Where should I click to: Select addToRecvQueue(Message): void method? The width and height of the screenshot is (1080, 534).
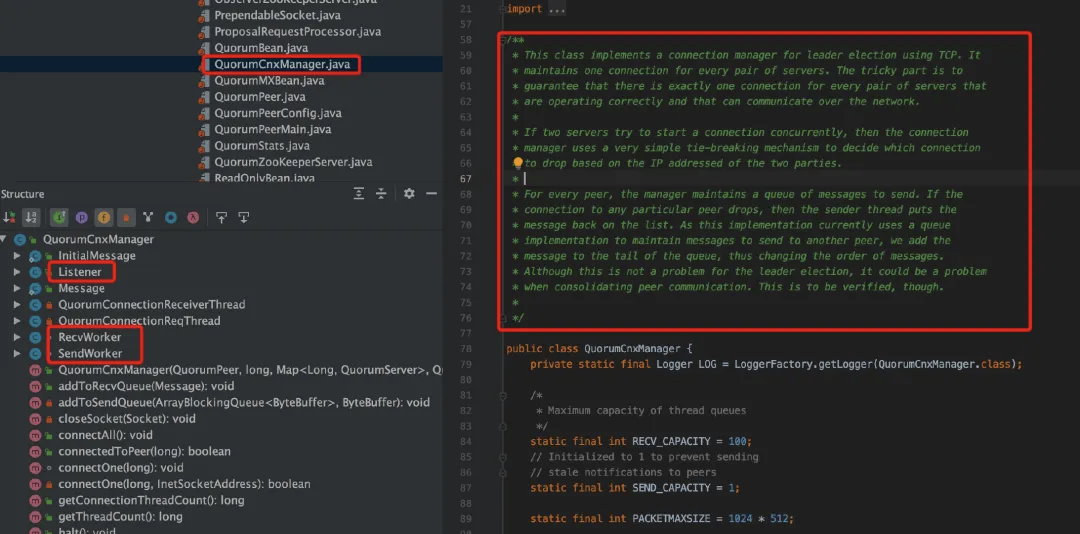pyautogui.click(x=146, y=387)
